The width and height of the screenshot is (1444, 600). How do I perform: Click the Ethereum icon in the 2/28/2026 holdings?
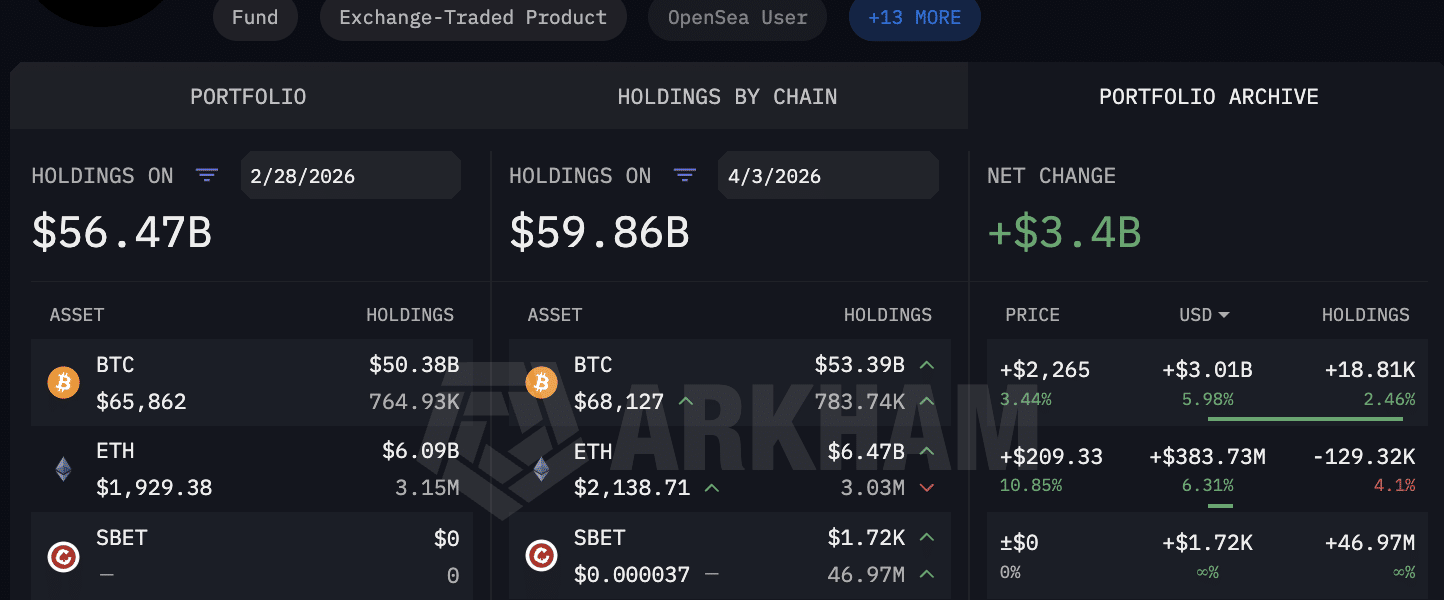pos(63,469)
